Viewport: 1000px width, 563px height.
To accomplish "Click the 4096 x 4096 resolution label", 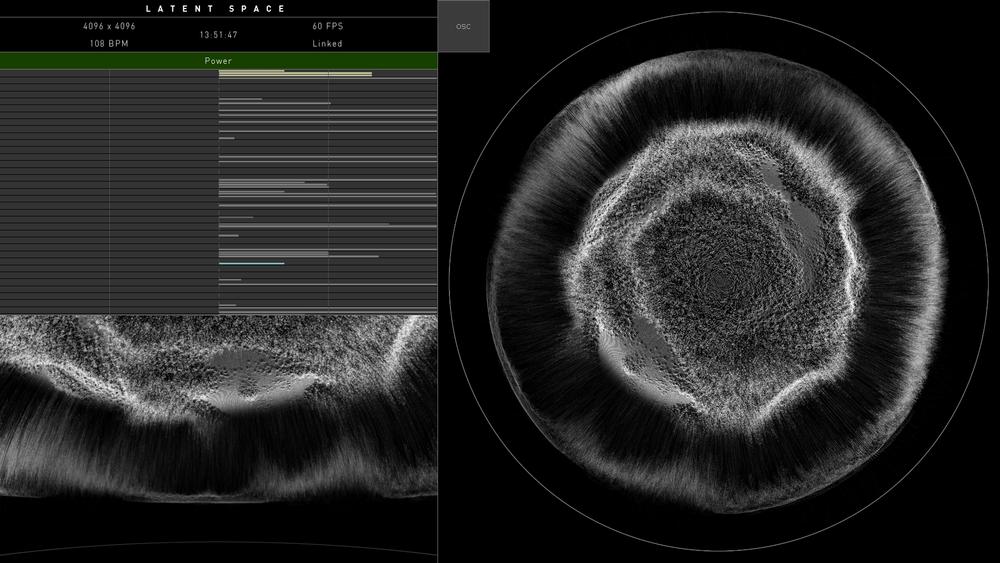I will [x=109, y=26].
